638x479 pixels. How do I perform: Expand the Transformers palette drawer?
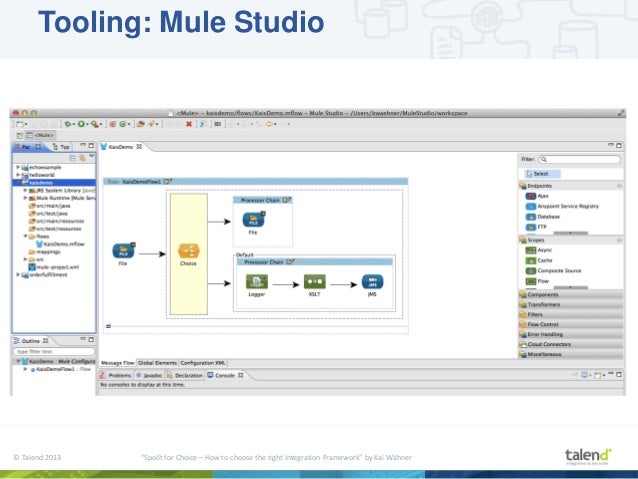click(x=571, y=304)
